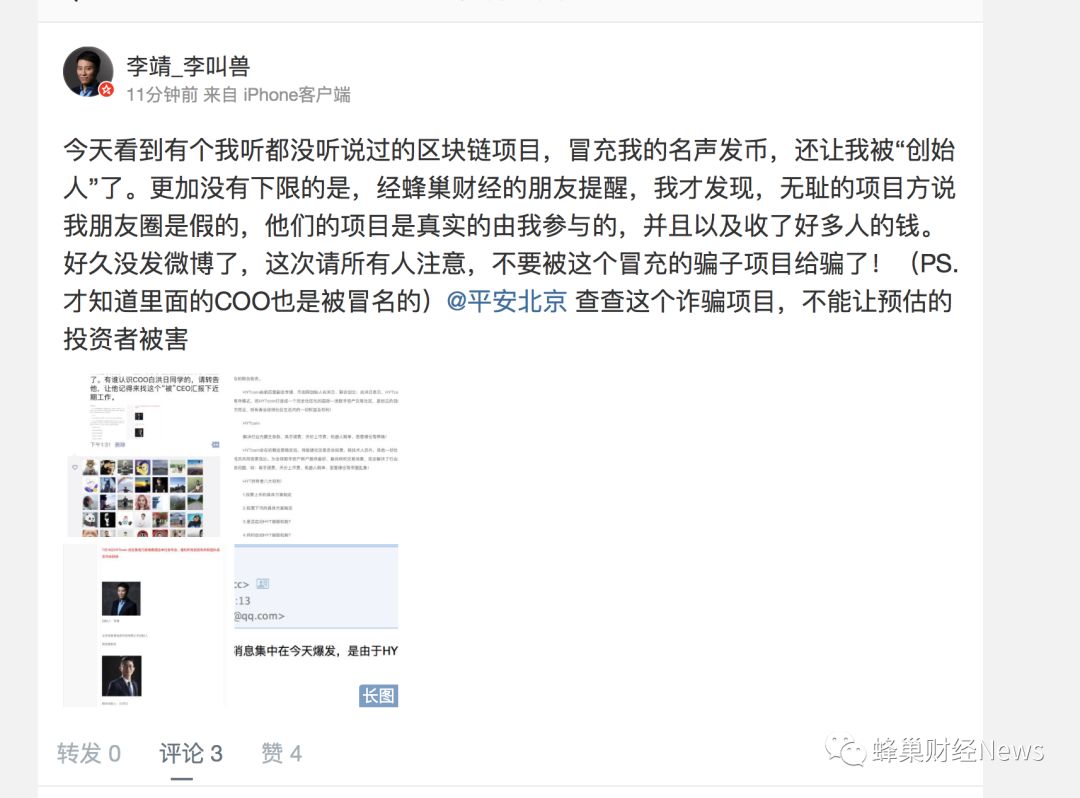Select the 赞 4 like tab
This screenshot has height=798, width=1080.
(281, 753)
